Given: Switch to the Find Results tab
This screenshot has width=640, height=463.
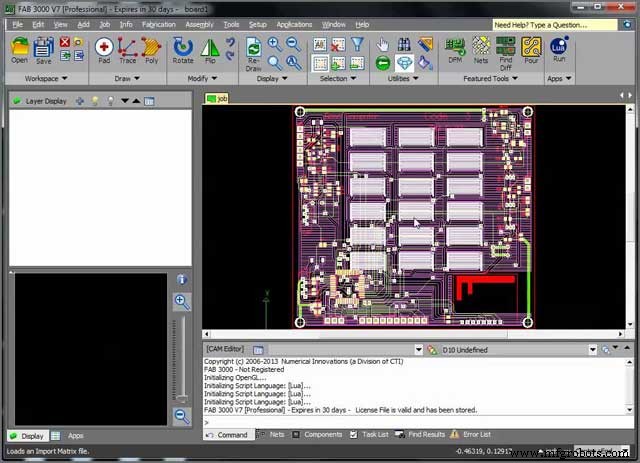Looking at the screenshot, I should [420, 435].
